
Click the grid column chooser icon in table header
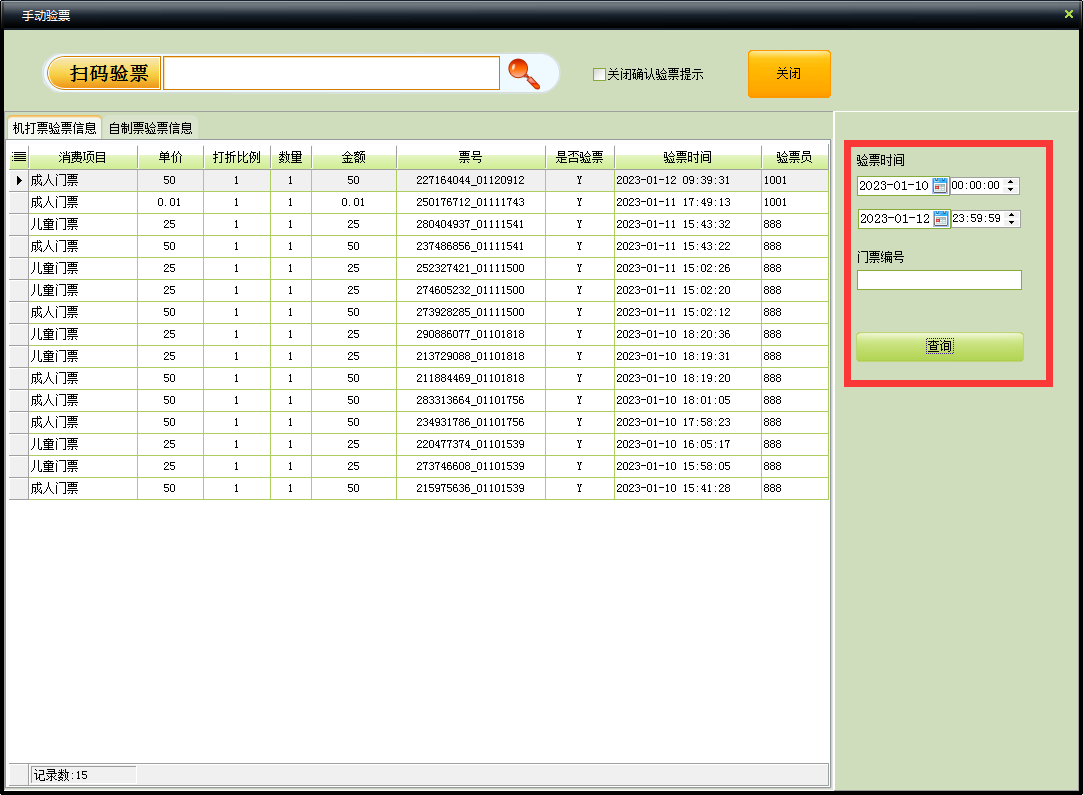(x=18, y=158)
